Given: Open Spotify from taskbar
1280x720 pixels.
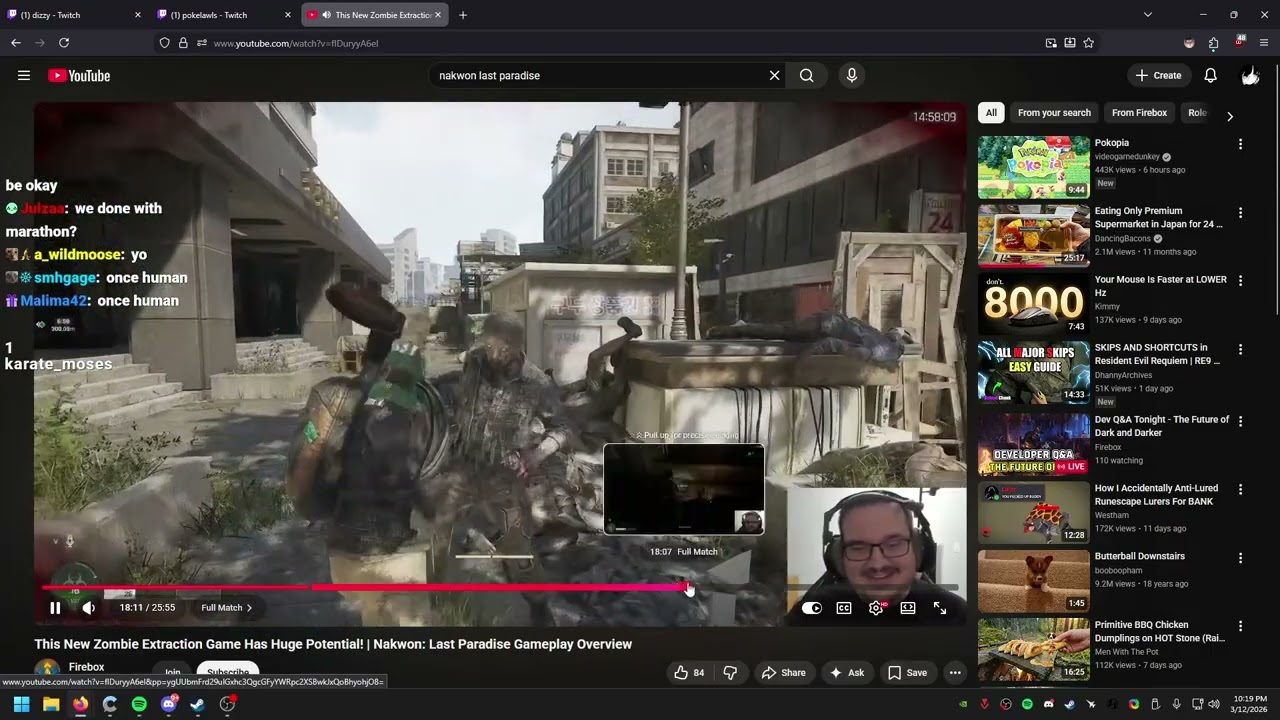Looking at the screenshot, I should (x=139, y=704).
